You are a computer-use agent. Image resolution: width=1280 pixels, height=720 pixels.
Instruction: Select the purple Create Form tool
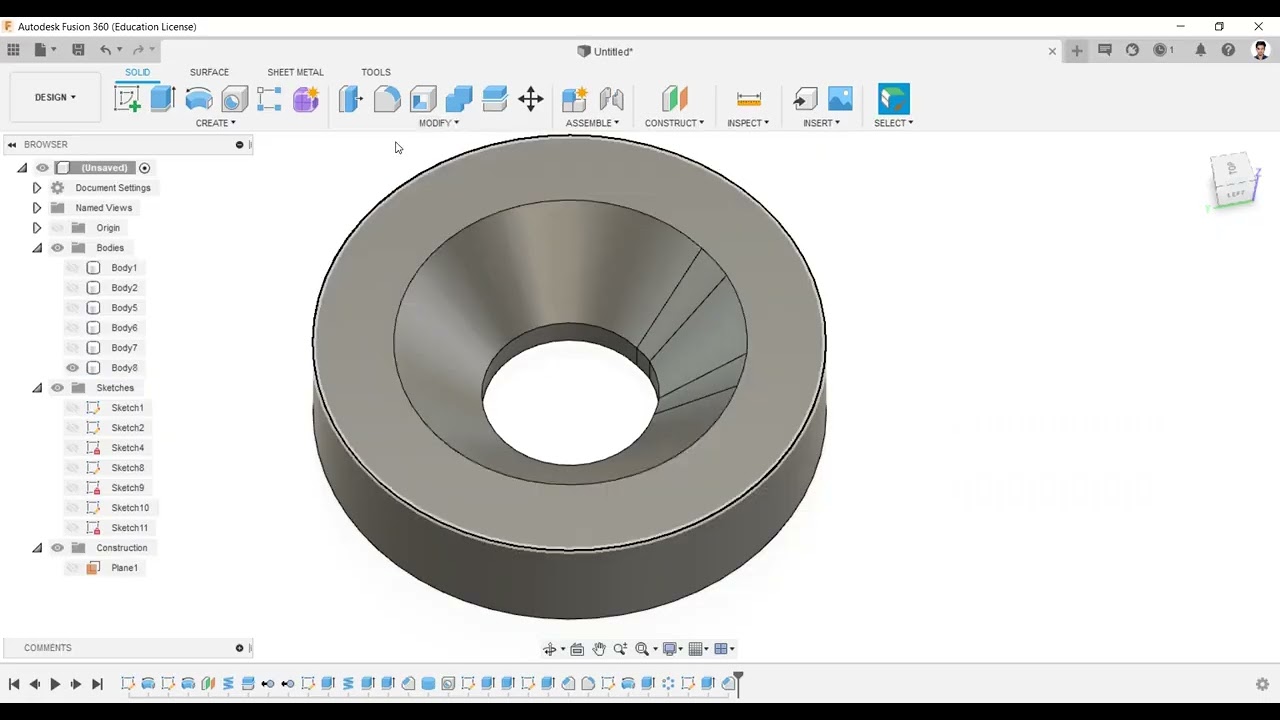tap(306, 98)
